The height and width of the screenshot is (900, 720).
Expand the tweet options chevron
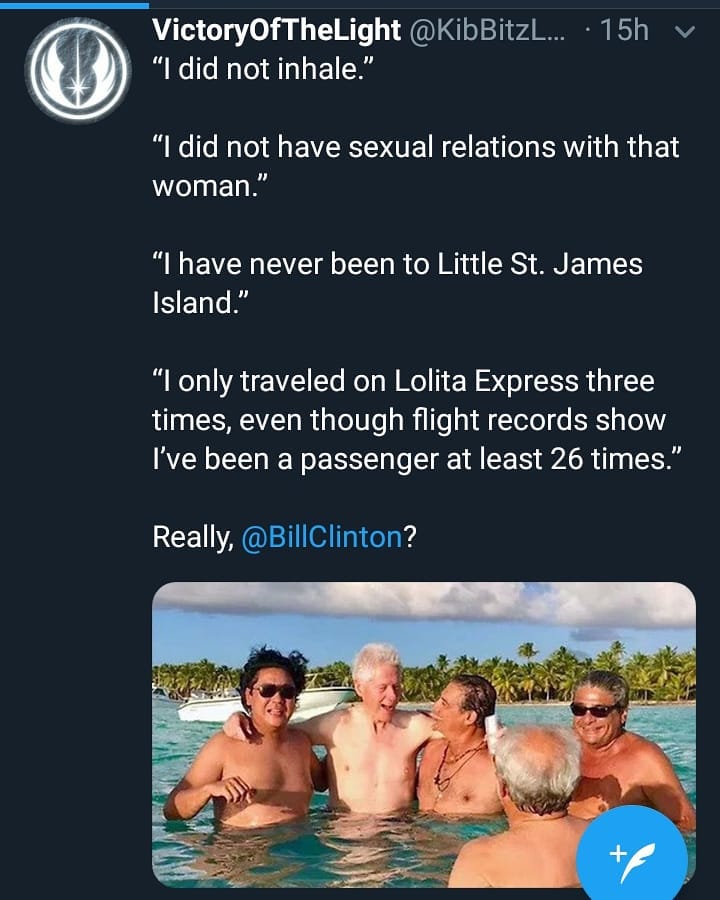[685, 32]
